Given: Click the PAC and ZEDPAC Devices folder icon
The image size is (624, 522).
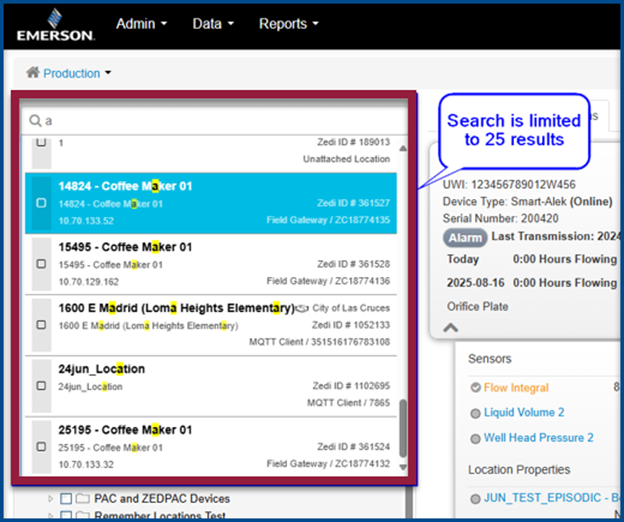Looking at the screenshot, I should (82, 498).
